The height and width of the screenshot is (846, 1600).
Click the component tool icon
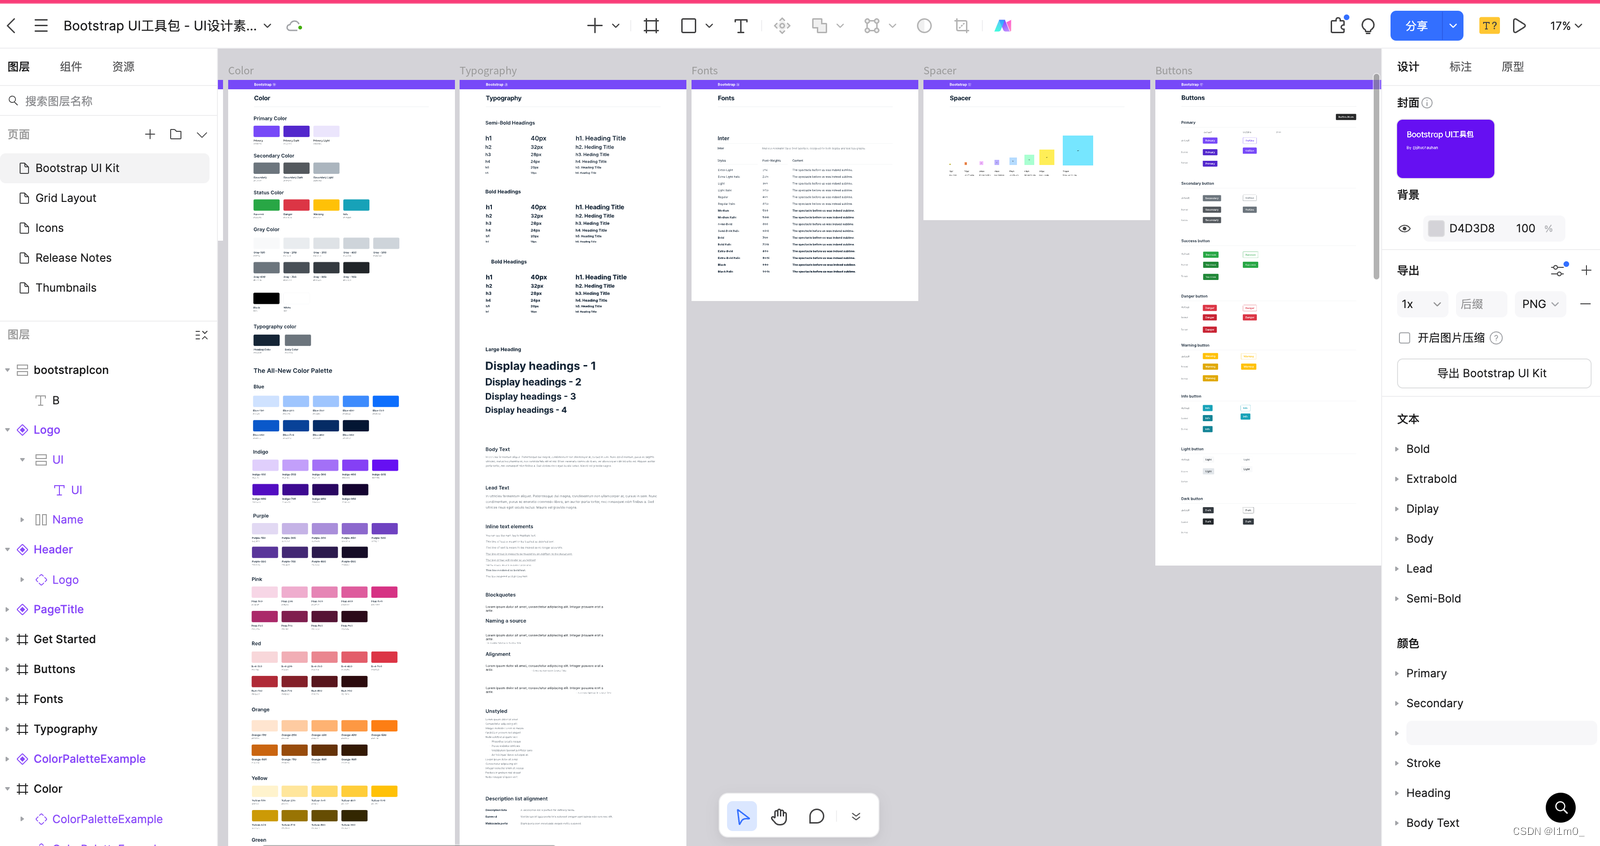click(783, 26)
